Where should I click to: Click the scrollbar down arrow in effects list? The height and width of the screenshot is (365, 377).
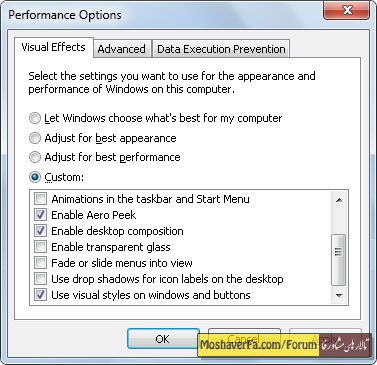[339, 295]
